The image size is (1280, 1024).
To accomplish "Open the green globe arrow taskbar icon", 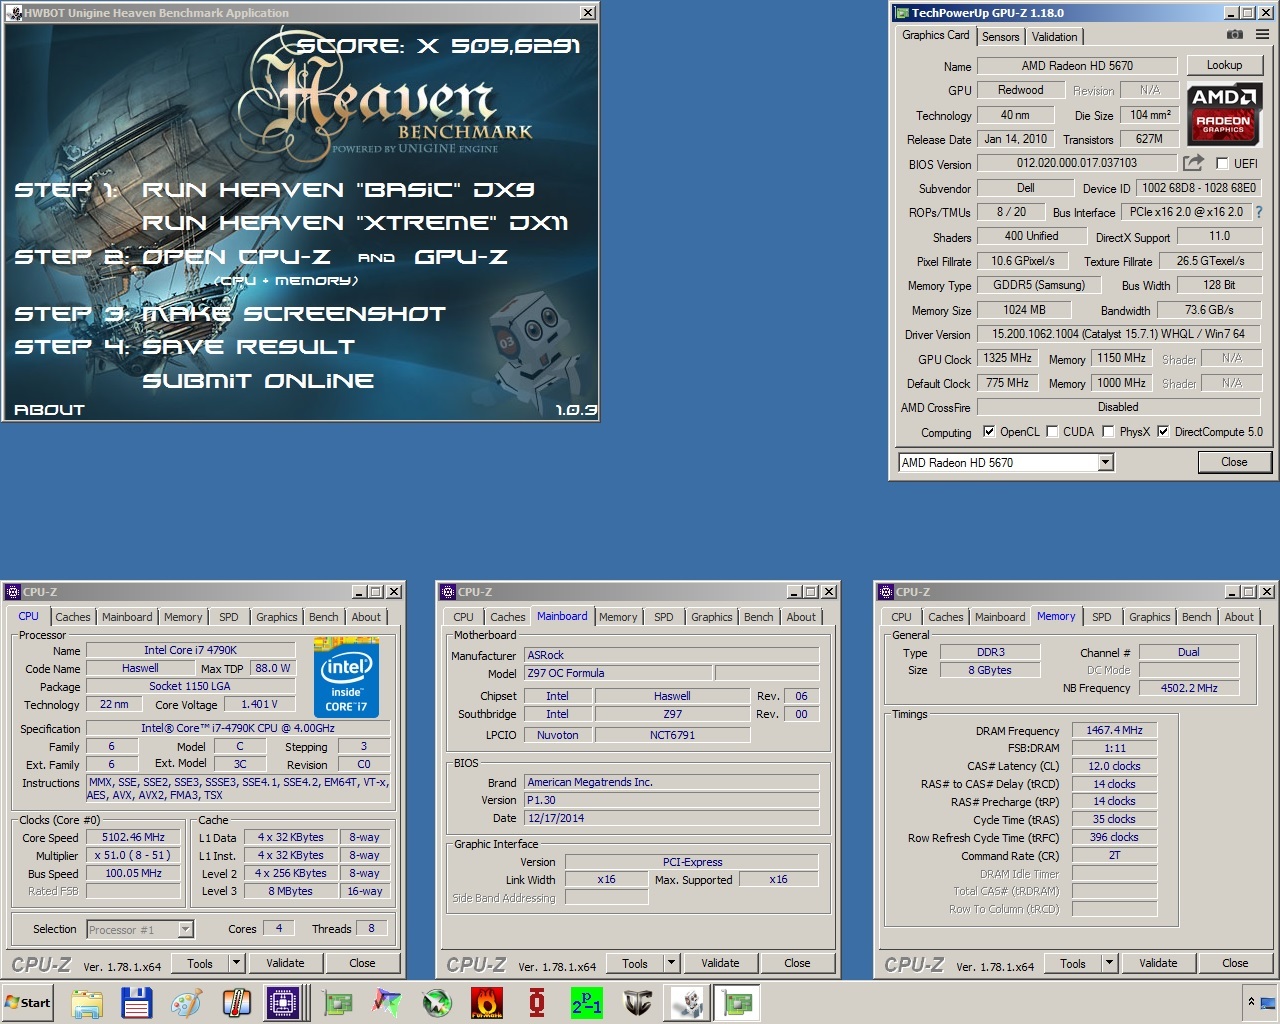I will click(437, 1003).
